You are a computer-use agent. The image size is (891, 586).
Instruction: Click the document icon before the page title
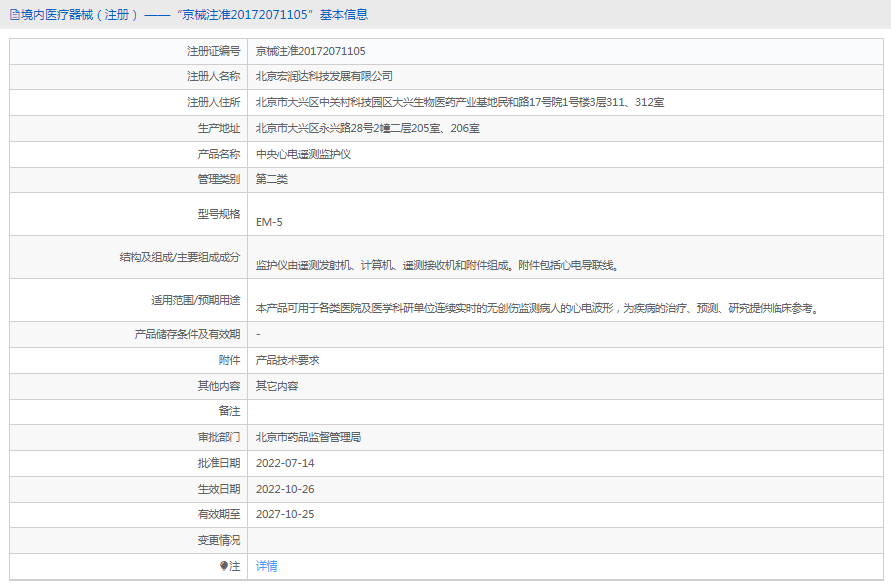pyautogui.click(x=15, y=15)
